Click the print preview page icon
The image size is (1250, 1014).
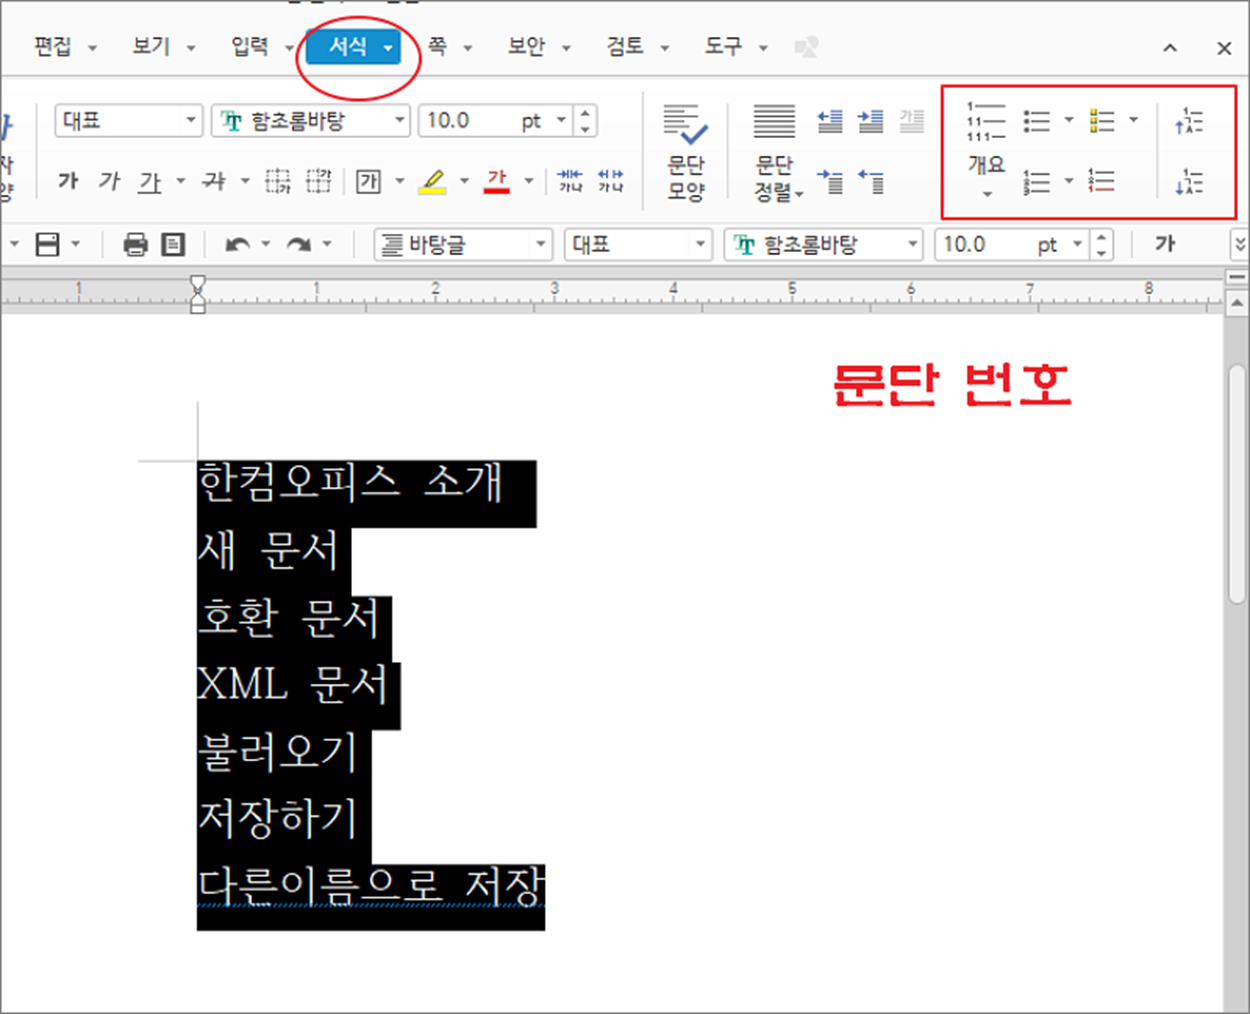(x=173, y=244)
